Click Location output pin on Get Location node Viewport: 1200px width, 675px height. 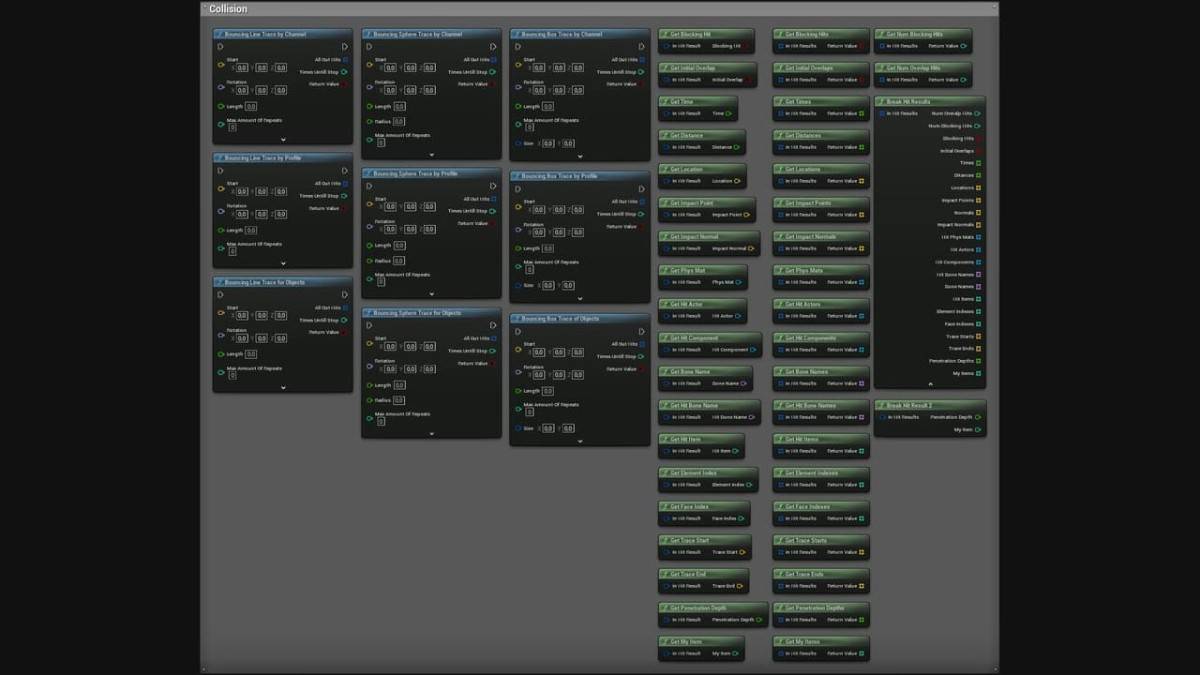click(x=738, y=181)
